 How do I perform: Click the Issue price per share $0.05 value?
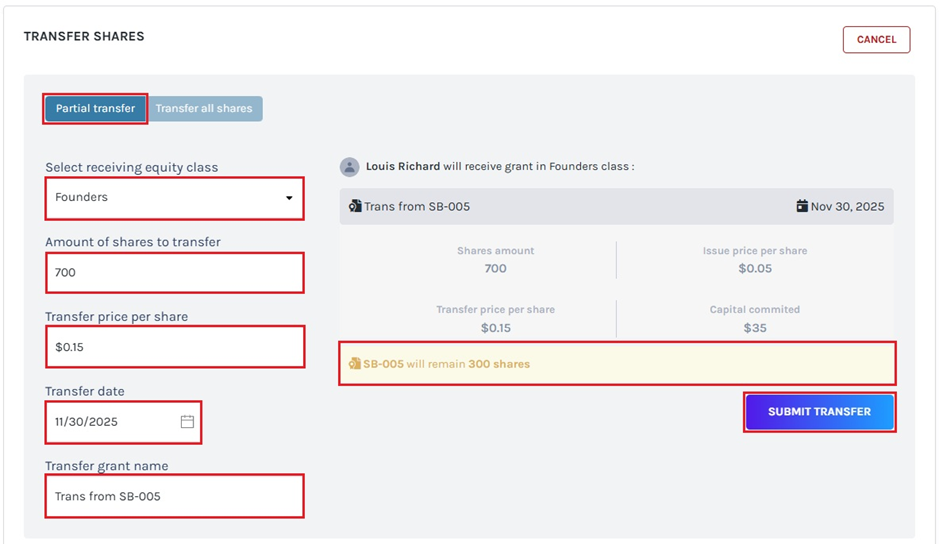click(x=754, y=269)
